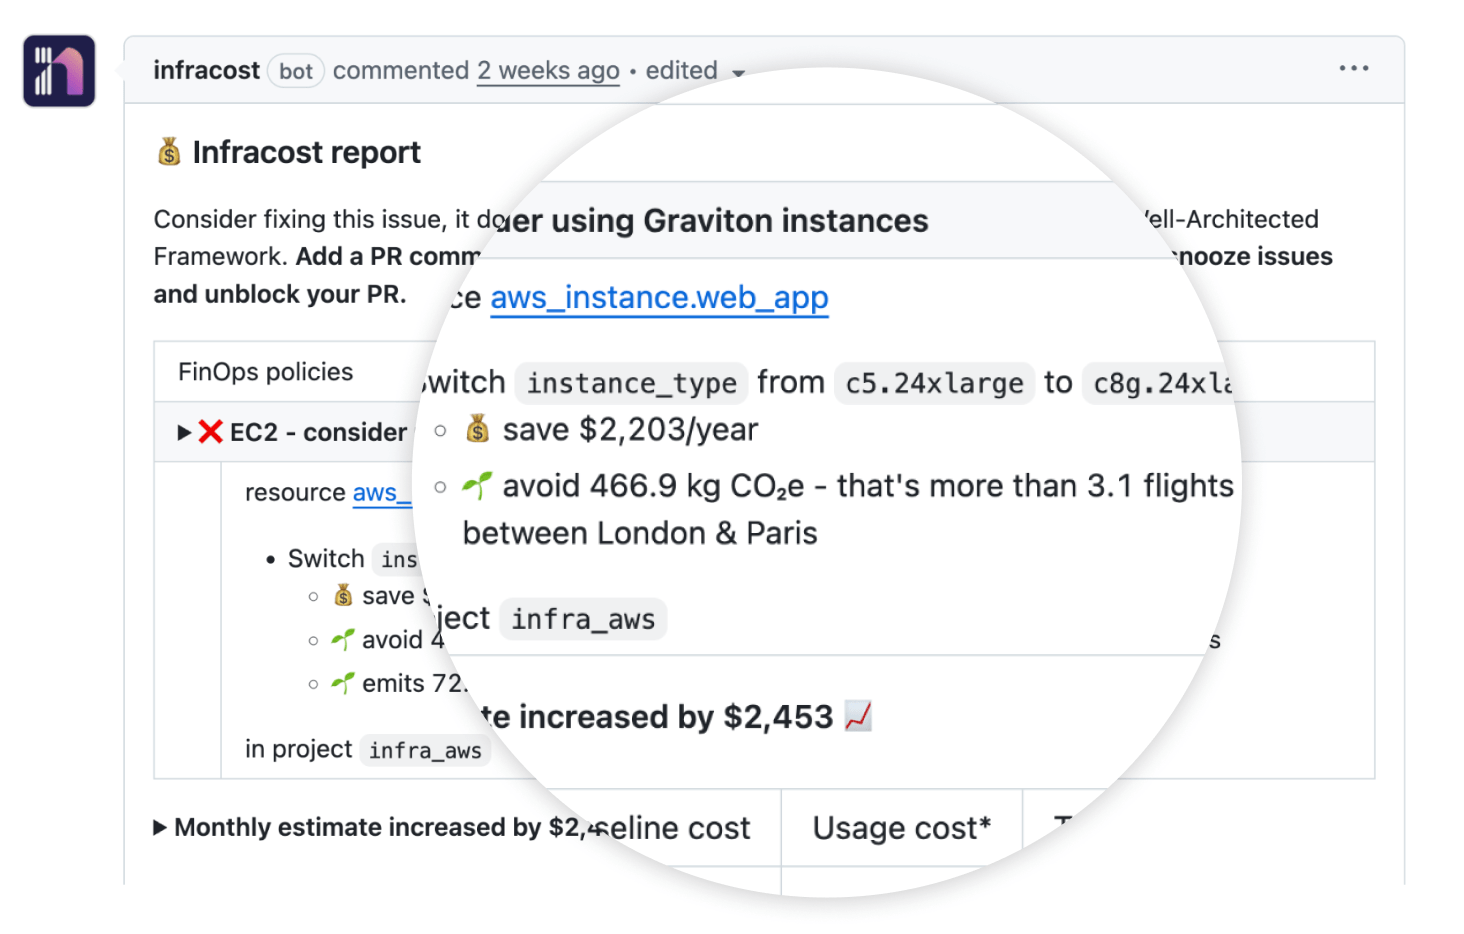Click the Infracost avatar logo
1464x934 pixels.
click(x=58, y=69)
